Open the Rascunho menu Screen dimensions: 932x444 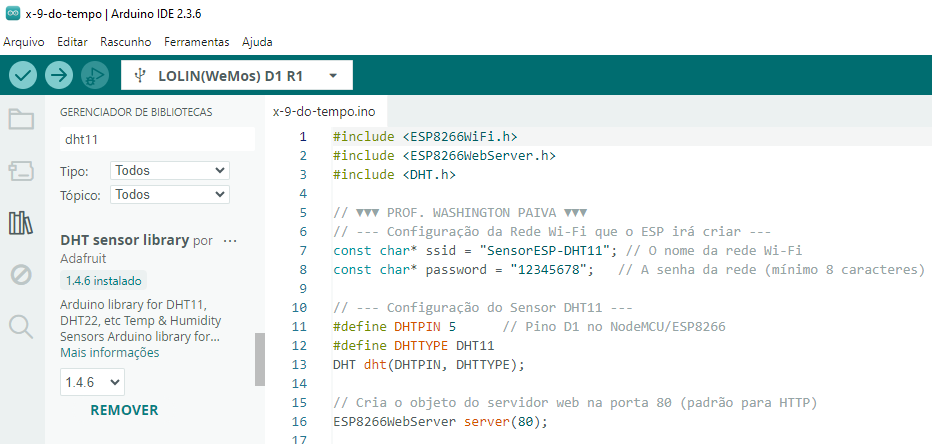(x=125, y=42)
